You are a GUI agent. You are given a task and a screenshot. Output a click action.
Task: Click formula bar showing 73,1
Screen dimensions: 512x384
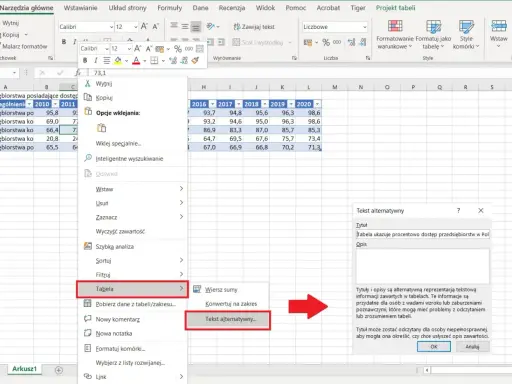[299, 73]
